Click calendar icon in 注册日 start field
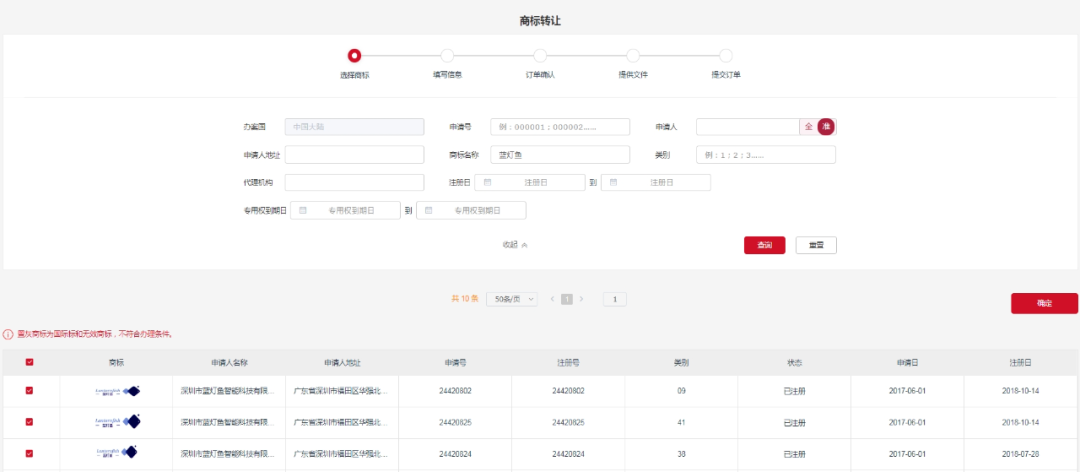The image size is (1080, 472). (487, 183)
